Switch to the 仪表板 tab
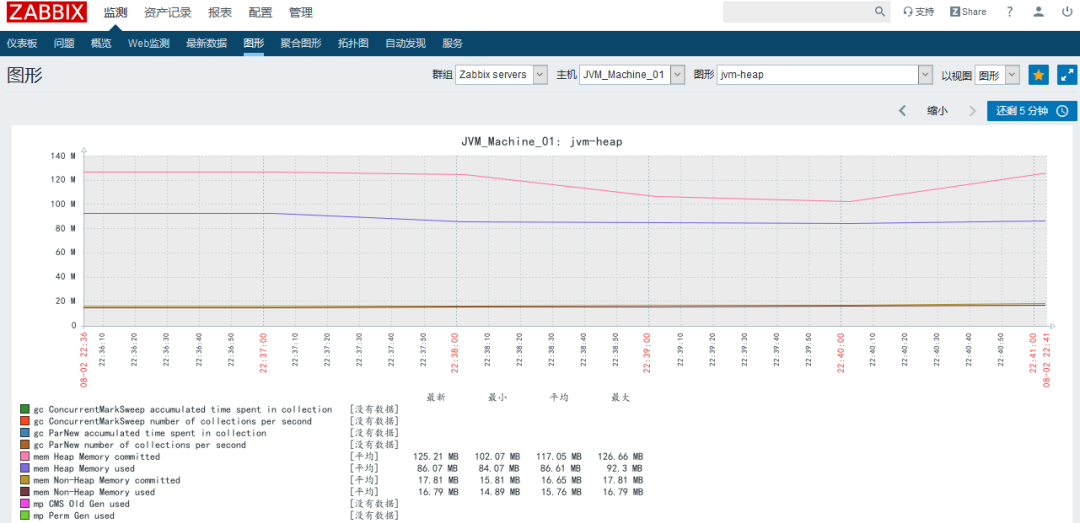Screen dimensions: 1080x523 pyautogui.click(x=22, y=43)
